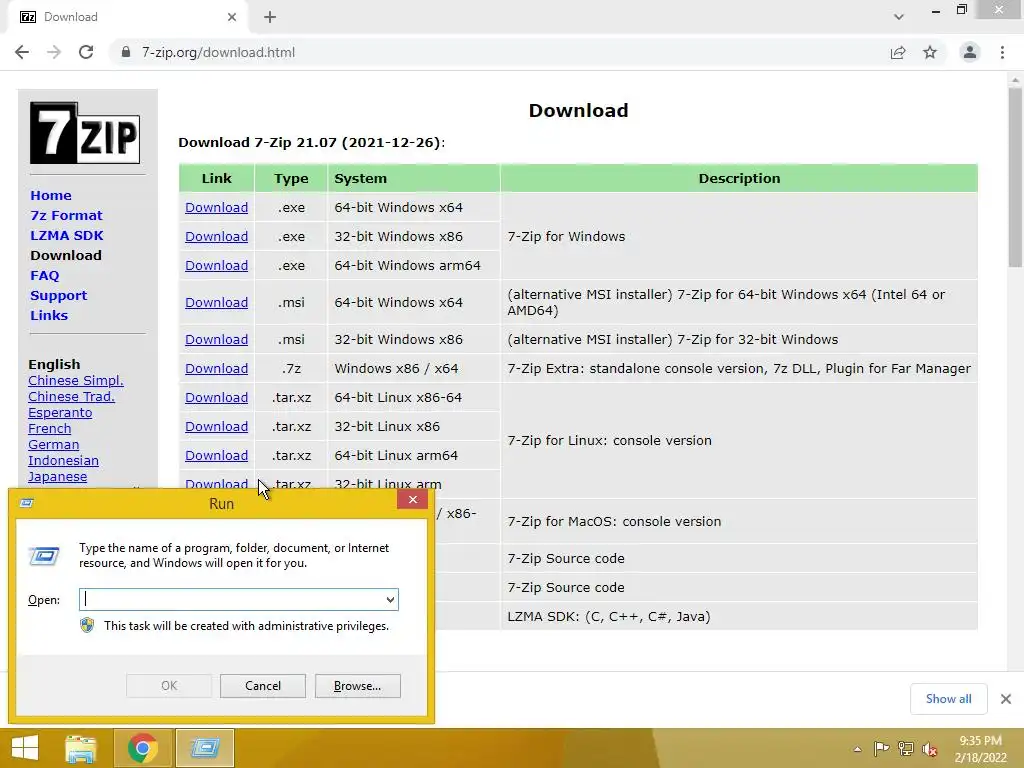Switch language to Chinese Simpl.
This screenshot has height=768, width=1024.
pos(76,381)
